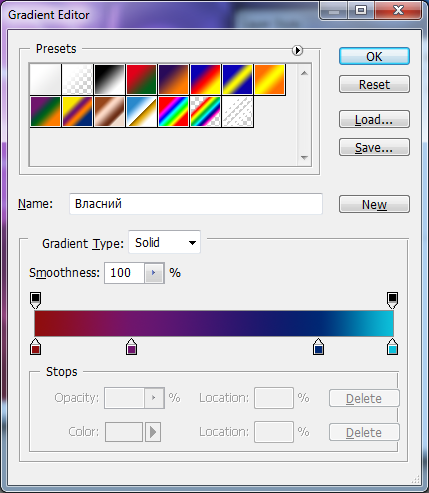Open the Smoothness slider arrow
The height and width of the screenshot is (493, 429).
point(154,273)
